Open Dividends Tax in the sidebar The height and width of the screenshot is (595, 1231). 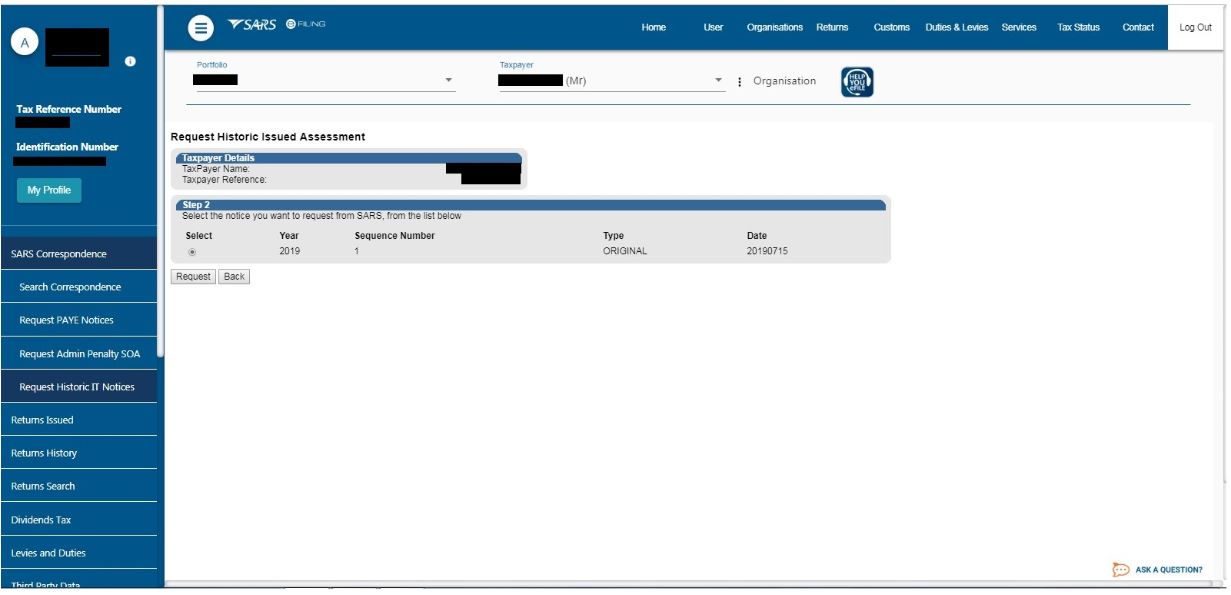point(78,520)
